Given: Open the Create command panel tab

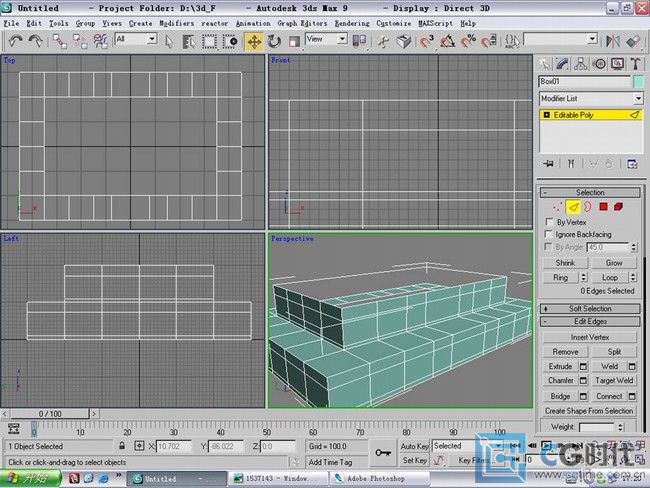Looking at the screenshot, I should 544,64.
